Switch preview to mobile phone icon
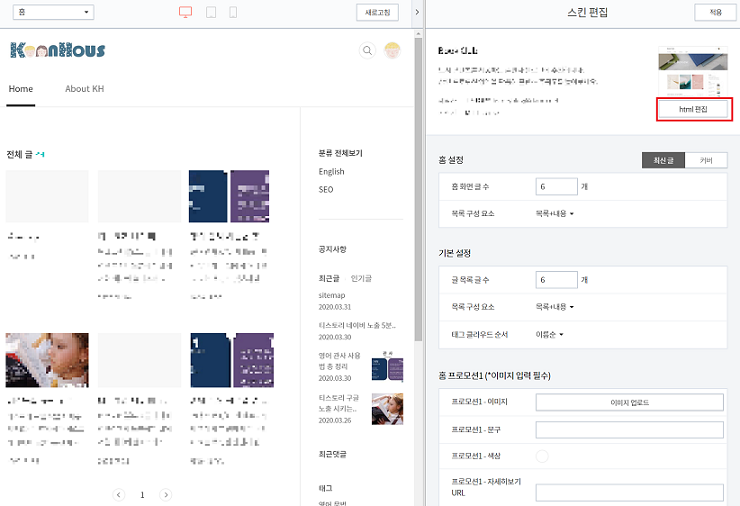740x506 pixels. point(233,12)
